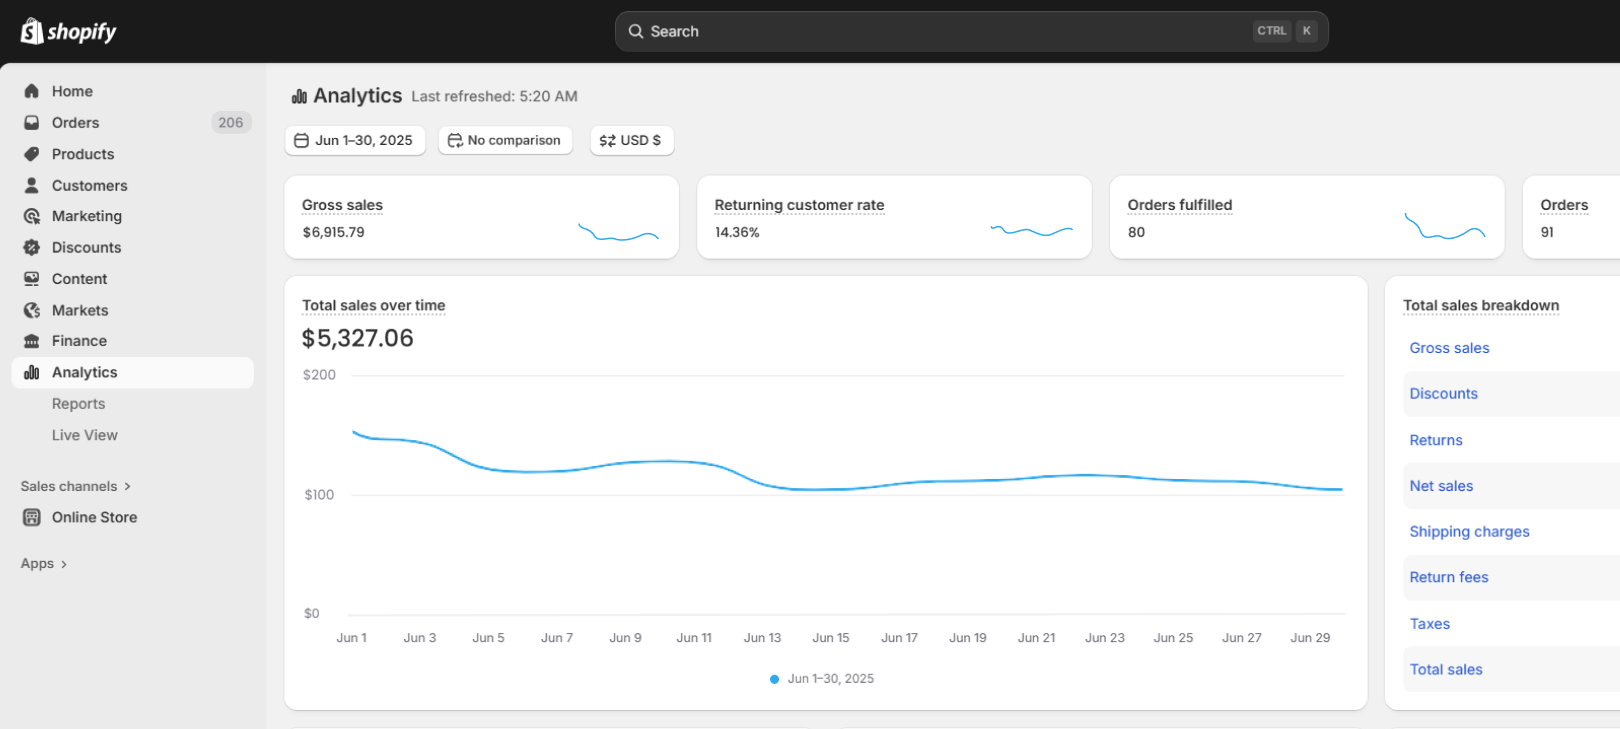Image resolution: width=1620 pixels, height=729 pixels.
Task: Expand the Sales channels section
Action: click(x=76, y=486)
